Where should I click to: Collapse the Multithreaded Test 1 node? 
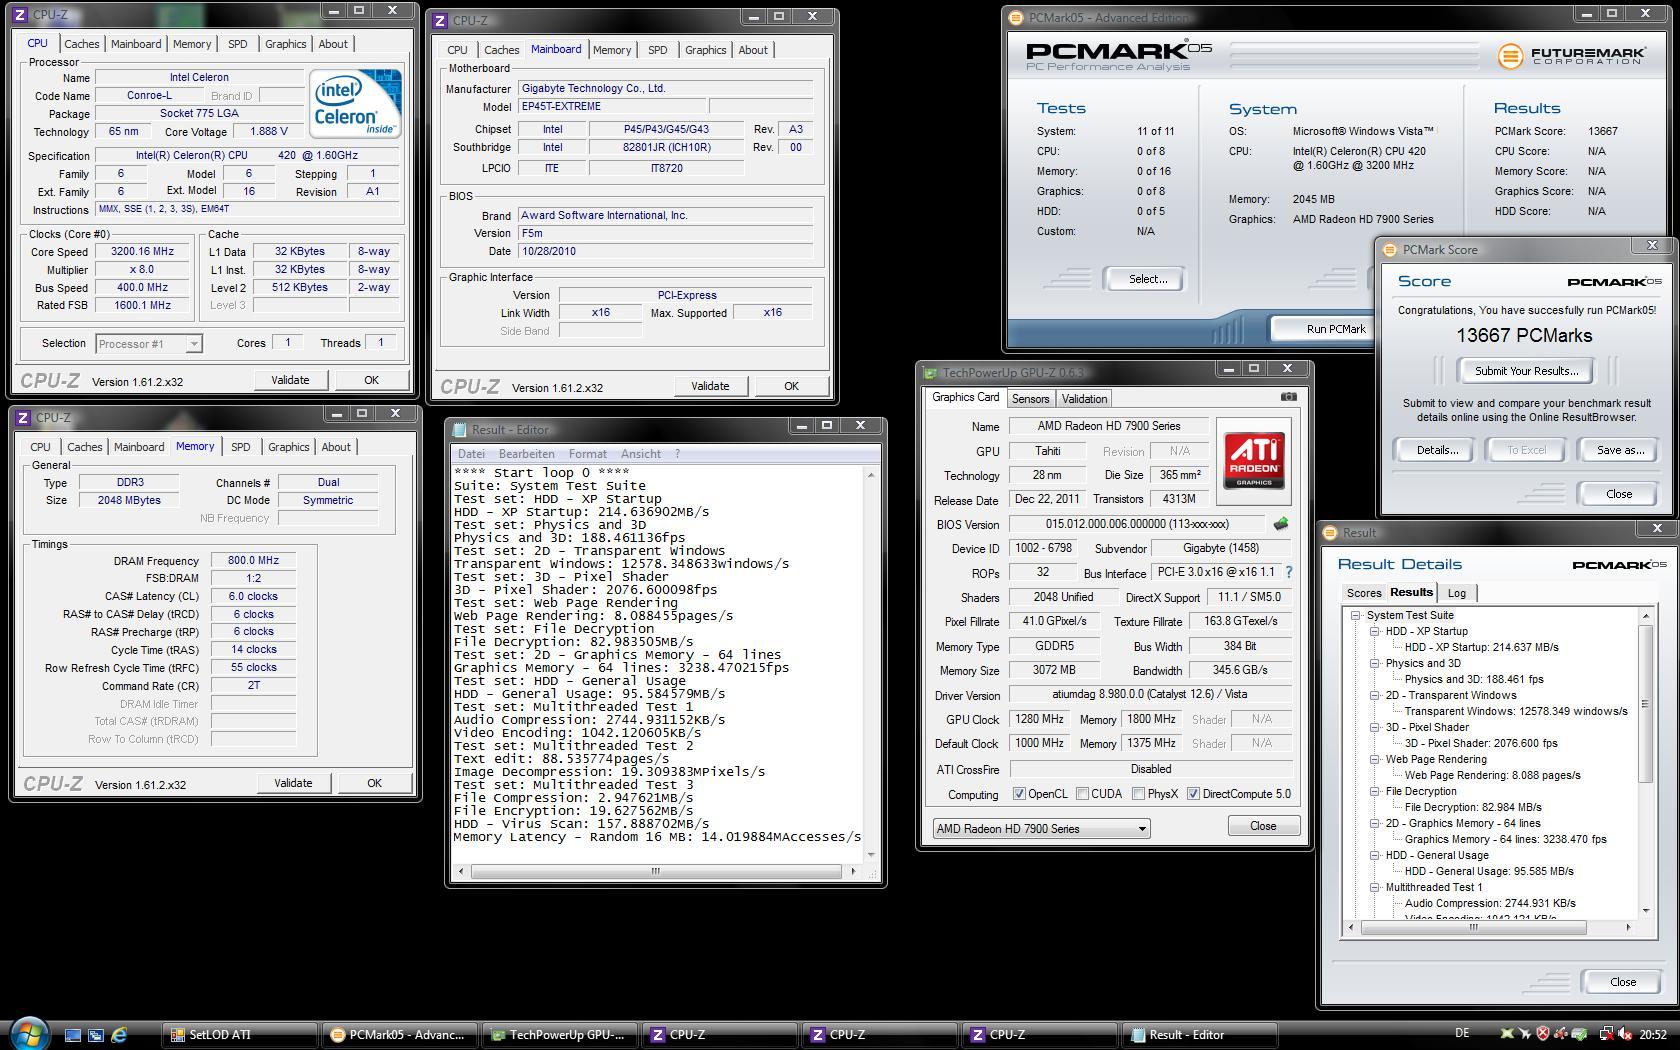click(1375, 888)
